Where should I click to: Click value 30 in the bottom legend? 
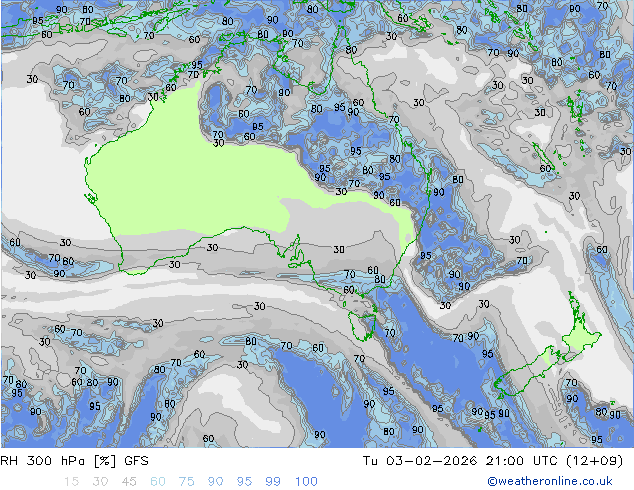100,482
